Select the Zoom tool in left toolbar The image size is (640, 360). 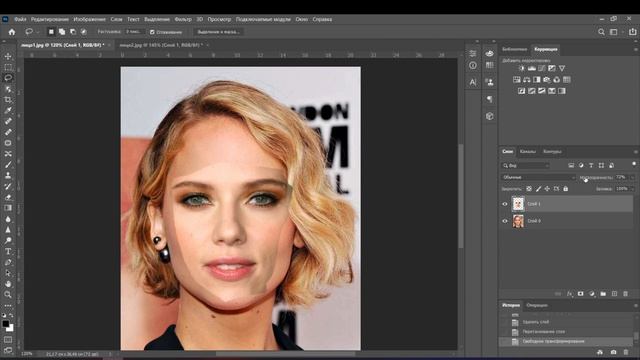[8, 294]
